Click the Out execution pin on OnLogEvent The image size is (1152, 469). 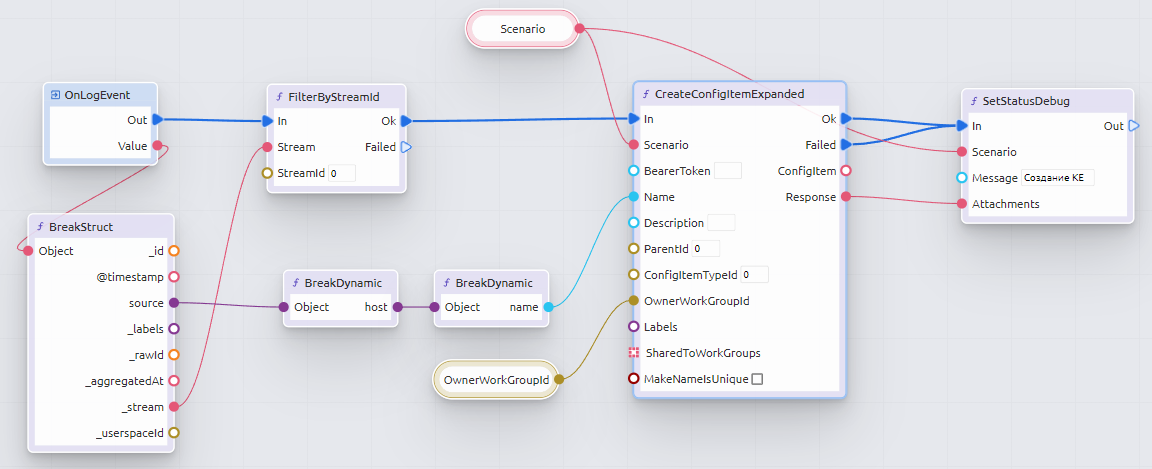coord(157,120)
